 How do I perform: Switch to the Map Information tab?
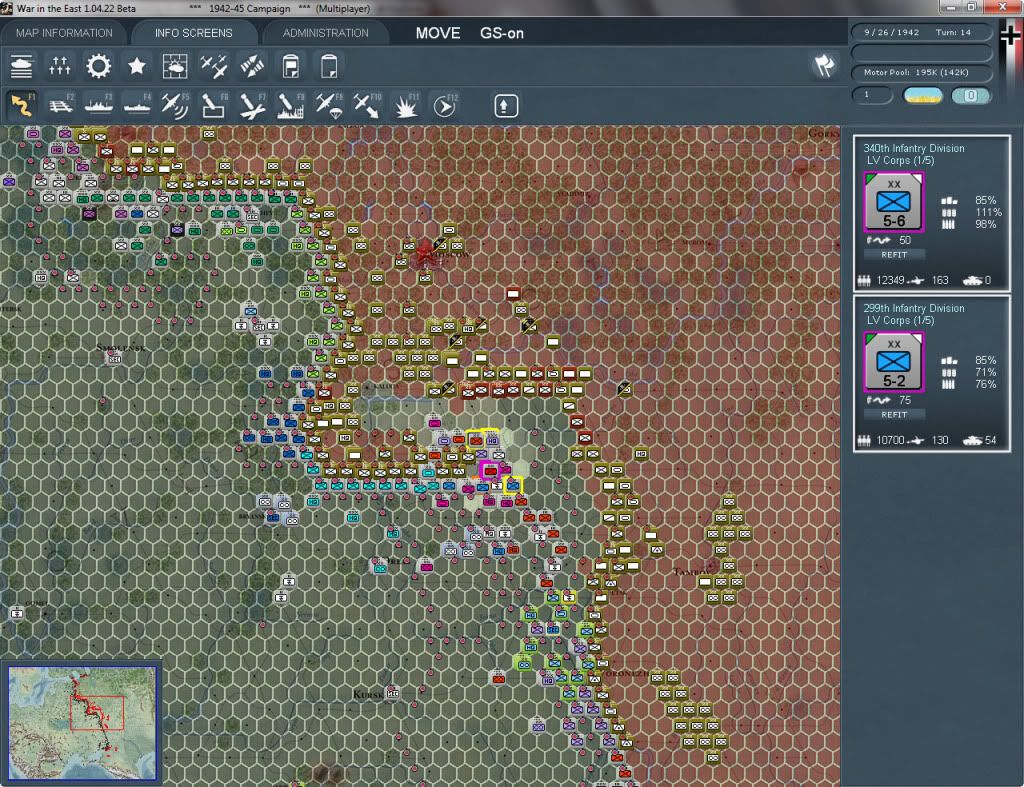coord(64,33)
